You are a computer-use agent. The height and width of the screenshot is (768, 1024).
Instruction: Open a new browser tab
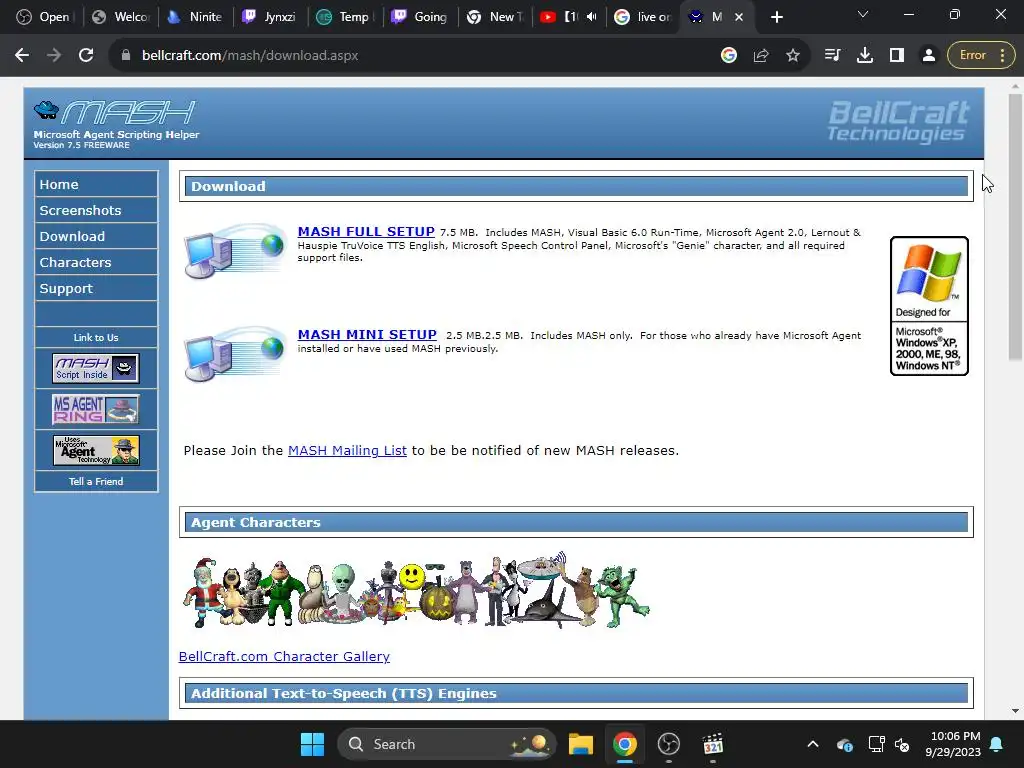pos(776,17)
